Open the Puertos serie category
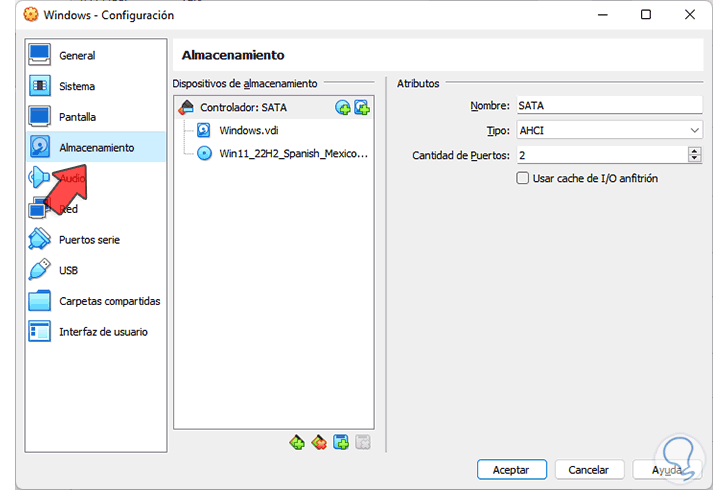Viewport: 728px width, 490px height. coord(96,240)
